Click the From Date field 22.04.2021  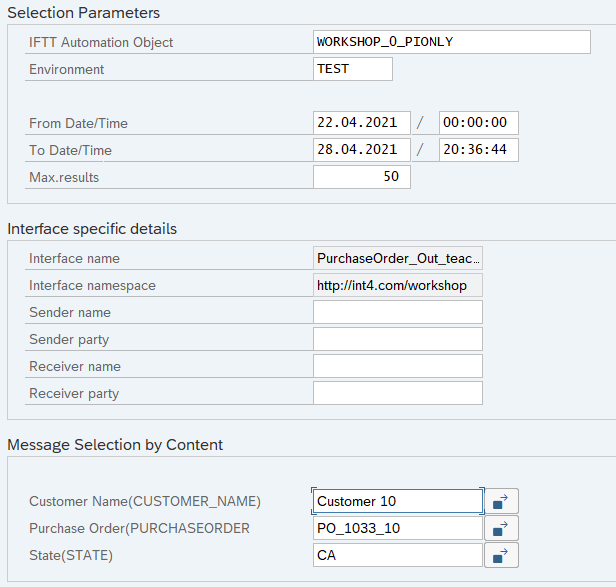[361, 123]
